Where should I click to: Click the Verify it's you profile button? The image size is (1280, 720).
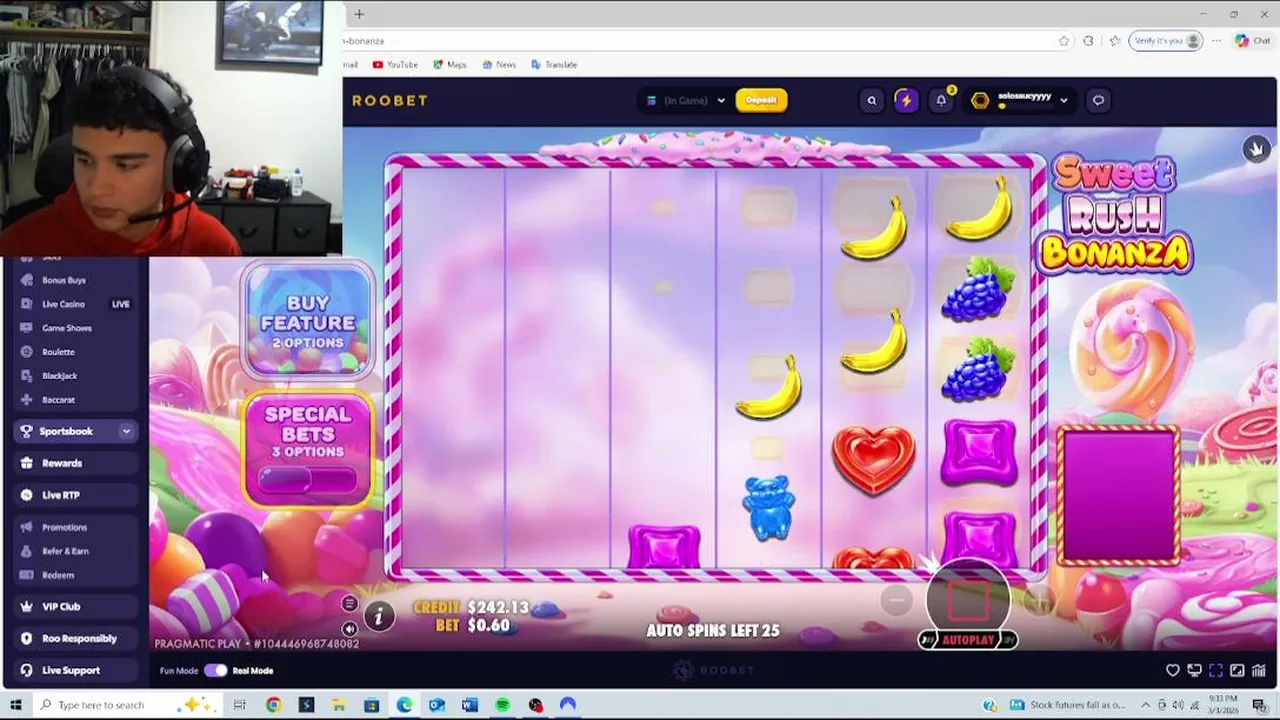tap(1166, 41)
